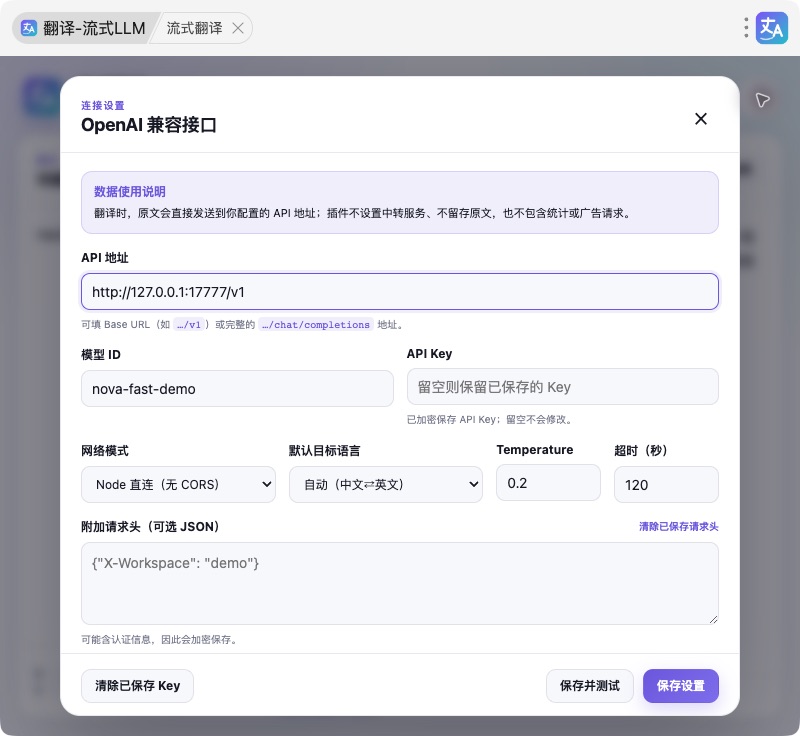Image resolution: width=800 pixels, height=736 pixels.
Task: Click the 附加请求头 JSON textarea
Action: coord(399,583)
